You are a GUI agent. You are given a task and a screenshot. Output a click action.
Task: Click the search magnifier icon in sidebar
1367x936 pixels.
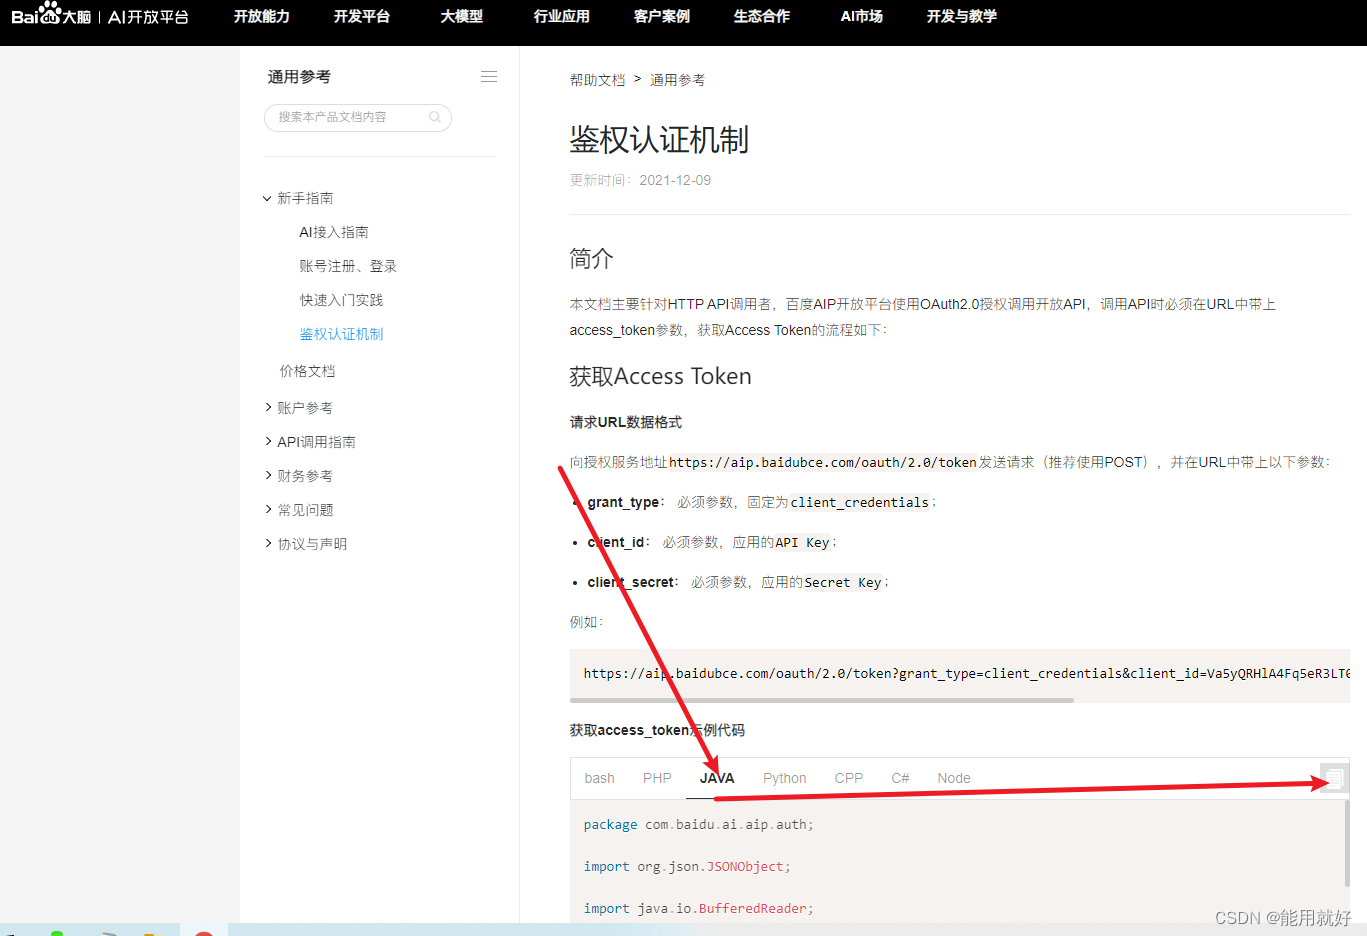(435, 117)
